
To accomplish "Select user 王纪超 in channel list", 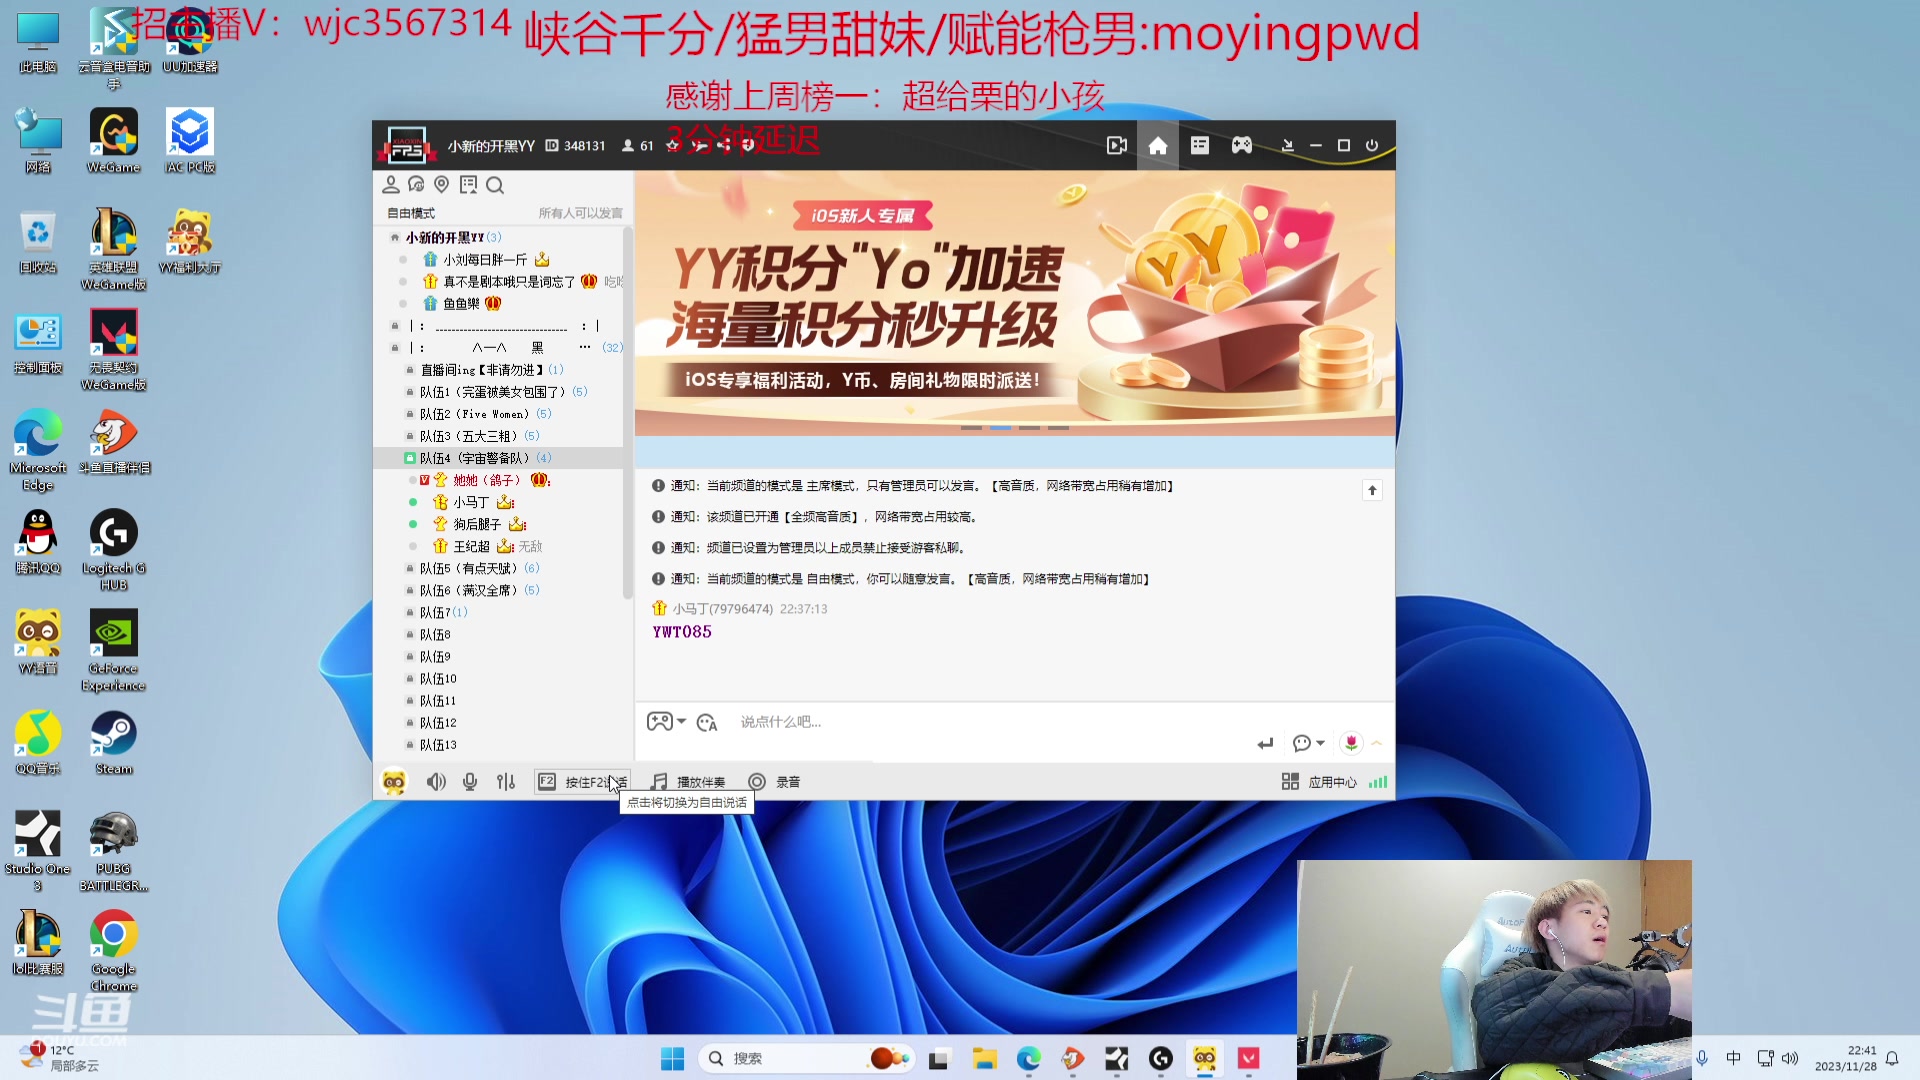I will coord(471,546).
